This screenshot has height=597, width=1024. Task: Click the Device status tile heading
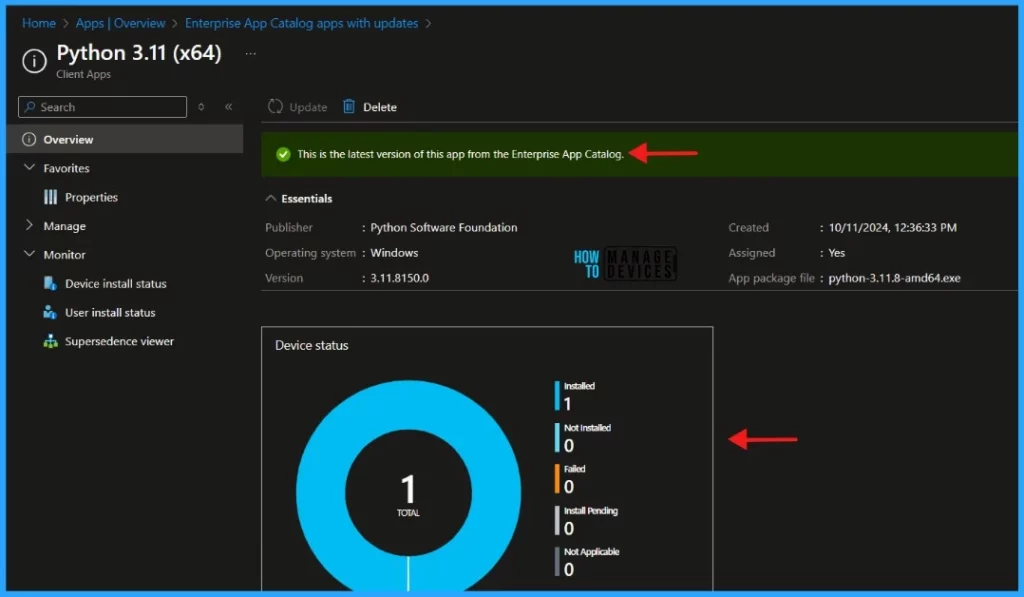pos(312,346)
